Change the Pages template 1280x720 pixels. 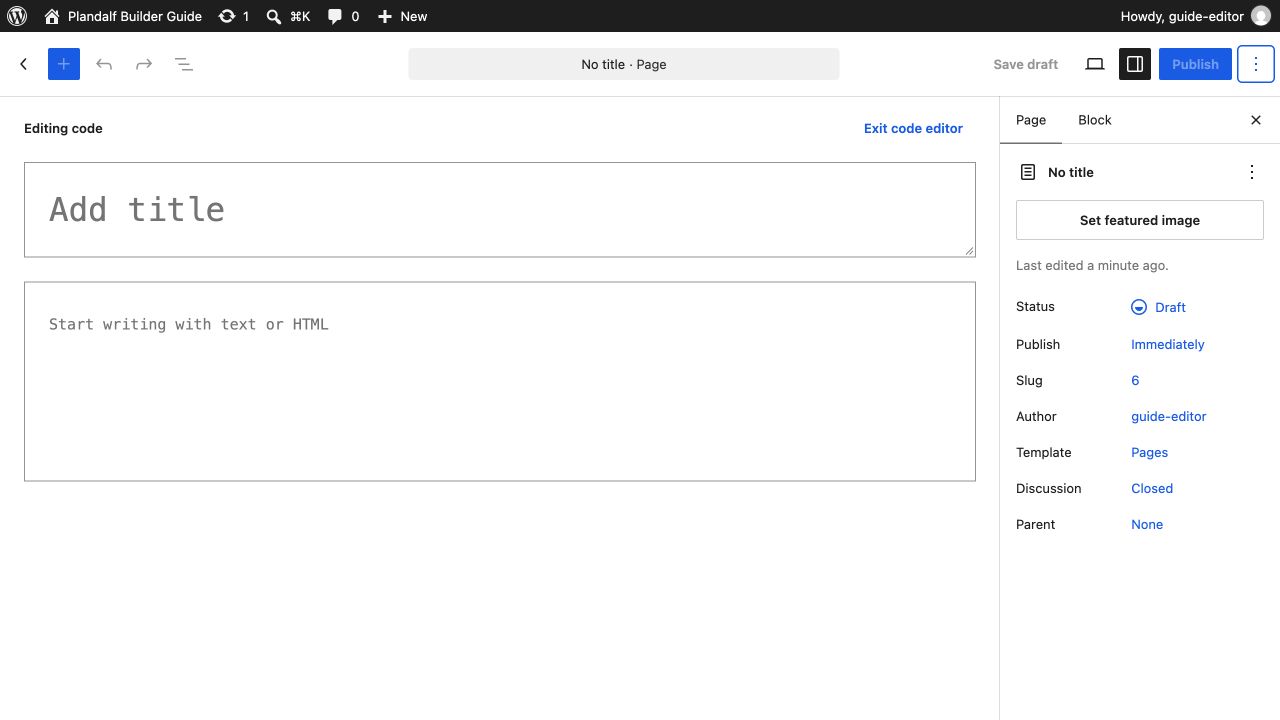(x=1150, y=452)
